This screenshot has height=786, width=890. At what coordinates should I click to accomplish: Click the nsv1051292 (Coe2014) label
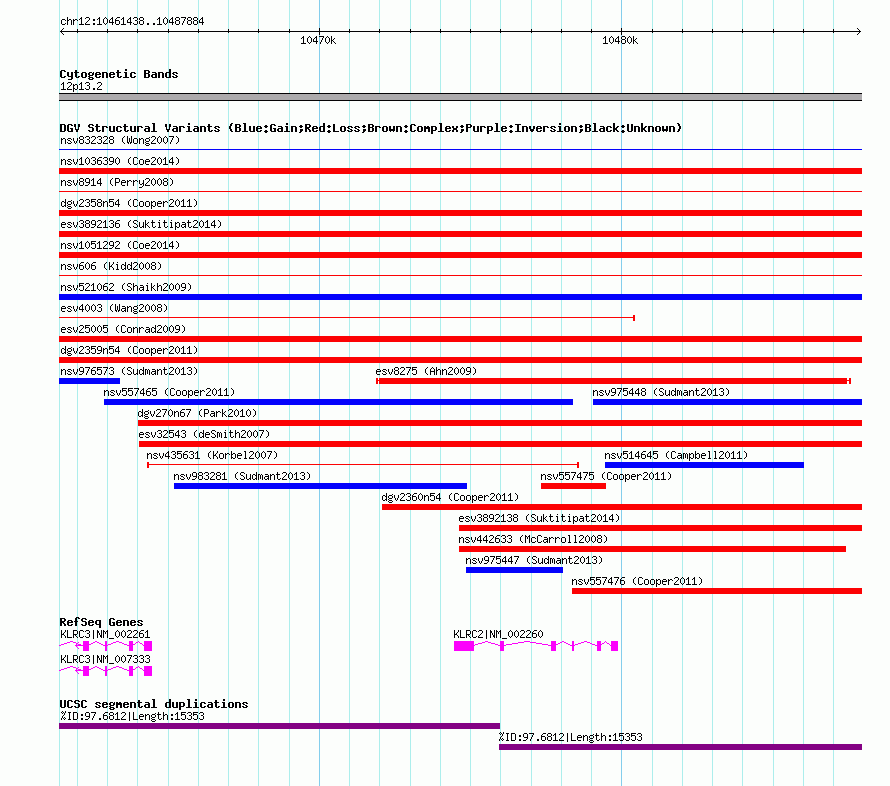click(x=120, y=245)
